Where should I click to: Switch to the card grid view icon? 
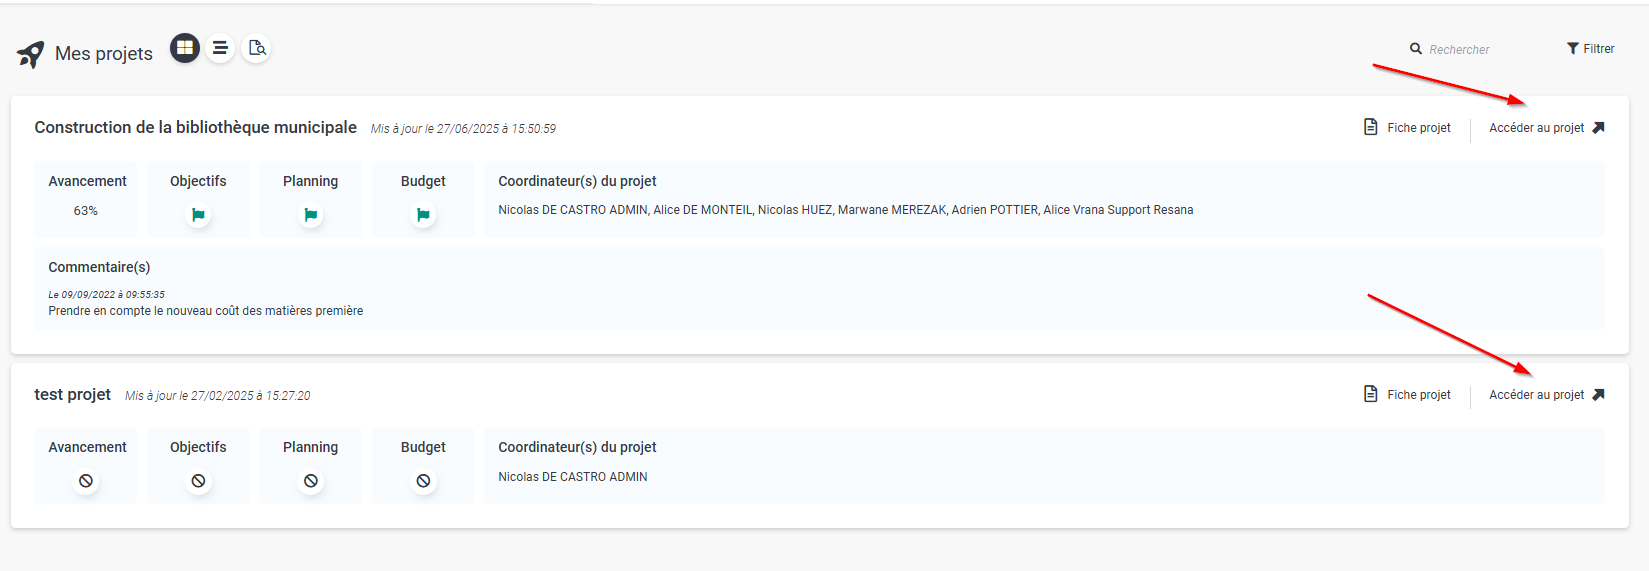point(185,48)
